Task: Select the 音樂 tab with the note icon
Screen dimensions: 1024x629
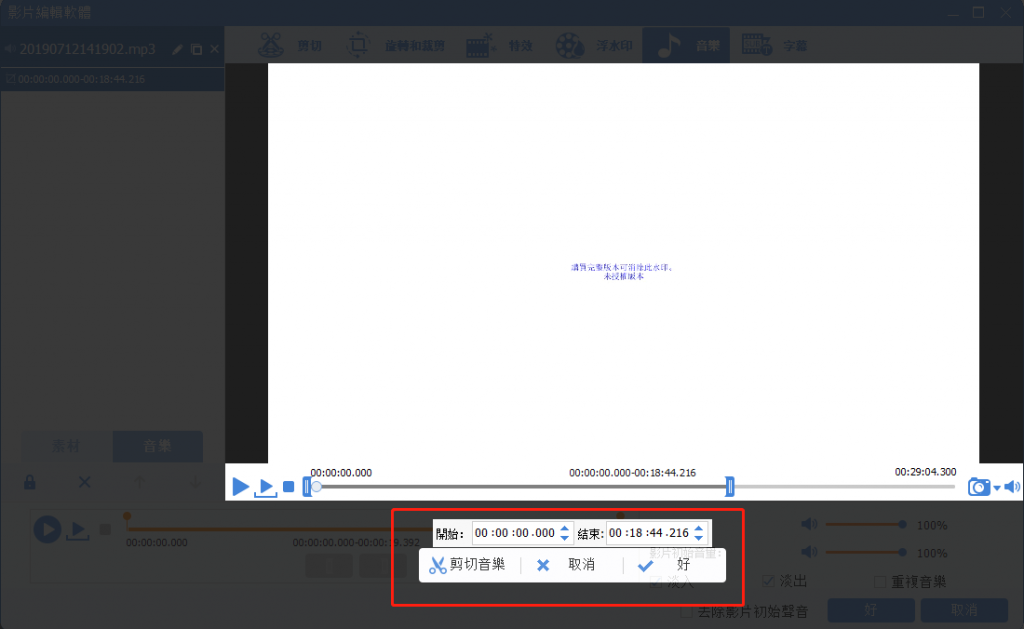Action: (686, 45)
